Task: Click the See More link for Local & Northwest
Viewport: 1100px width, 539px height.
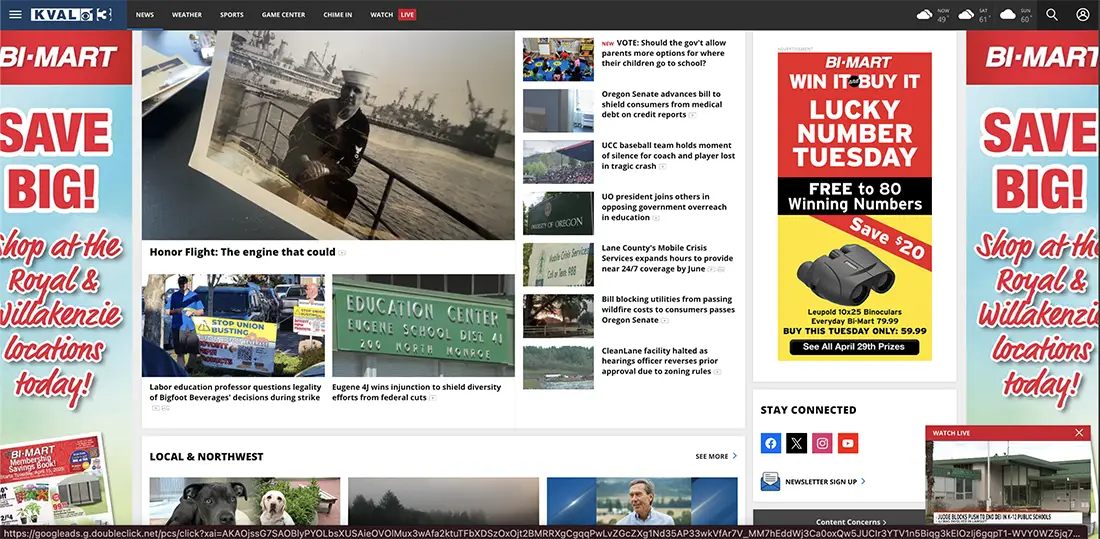Action: pyautogui.click(x=716, y=456)
